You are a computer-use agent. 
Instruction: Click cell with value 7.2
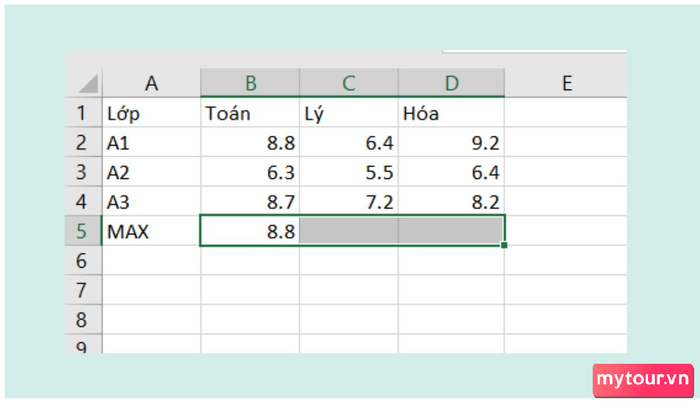(x=349, y=201)
